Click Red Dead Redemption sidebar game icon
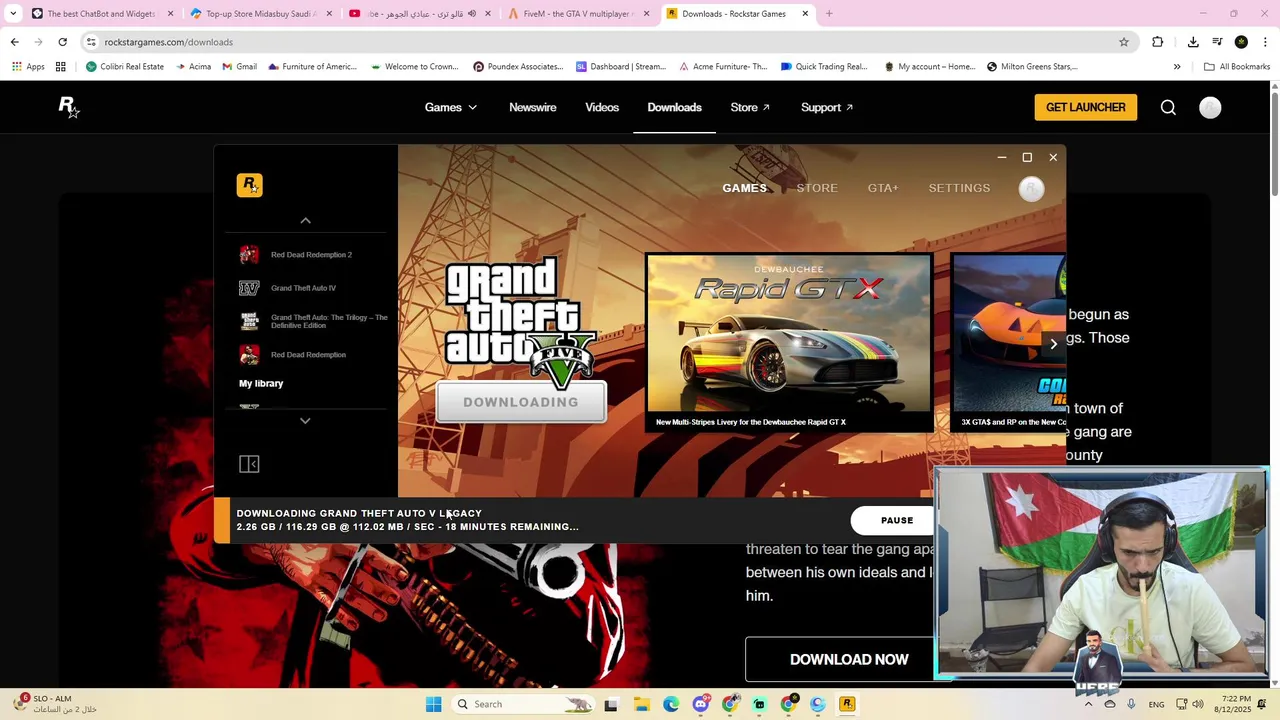This screenshot has width=1280, height=720. coord(249,355)
